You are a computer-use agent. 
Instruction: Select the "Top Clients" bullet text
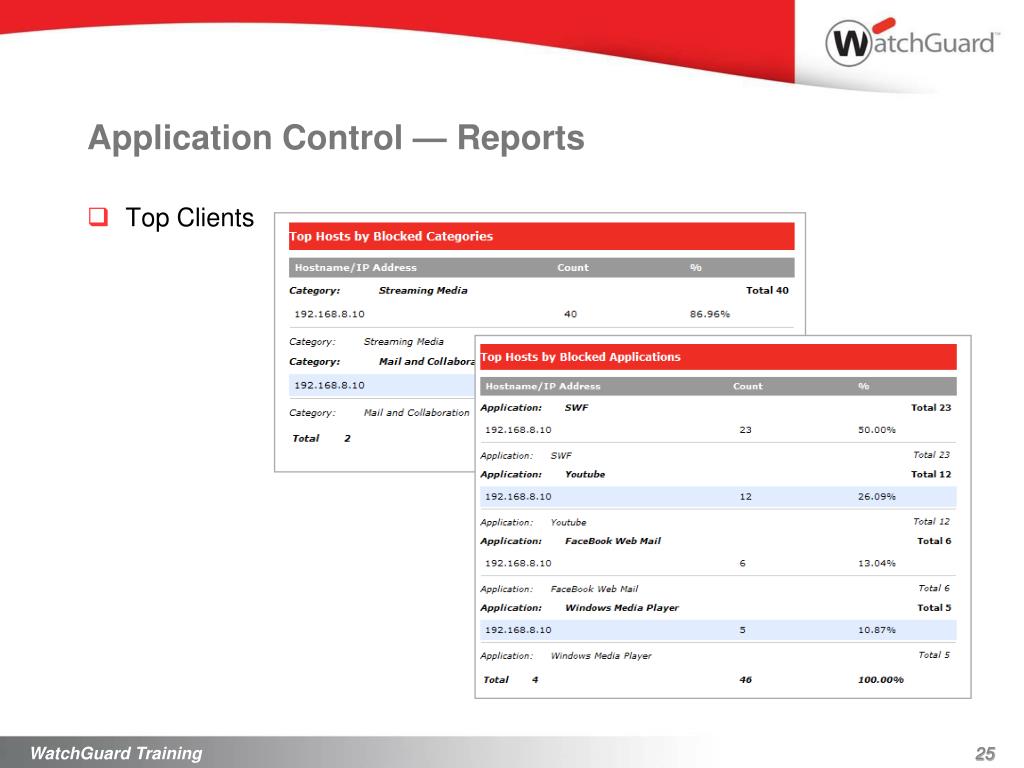[x=189, y=217]
